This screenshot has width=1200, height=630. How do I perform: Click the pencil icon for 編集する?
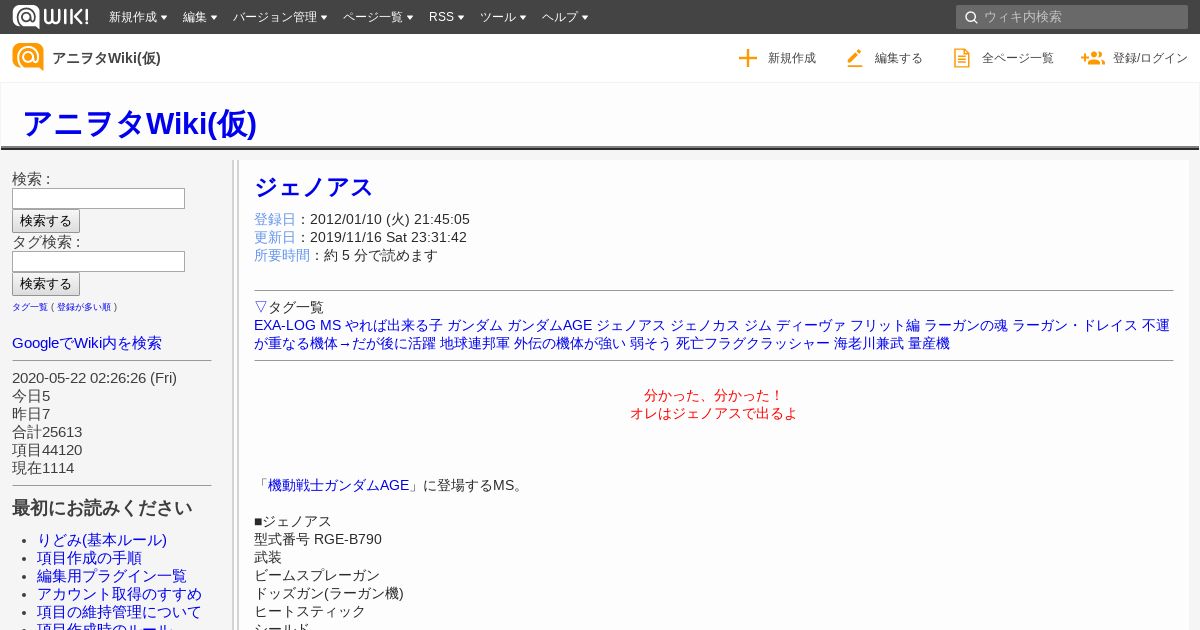[x=855, y=58]
